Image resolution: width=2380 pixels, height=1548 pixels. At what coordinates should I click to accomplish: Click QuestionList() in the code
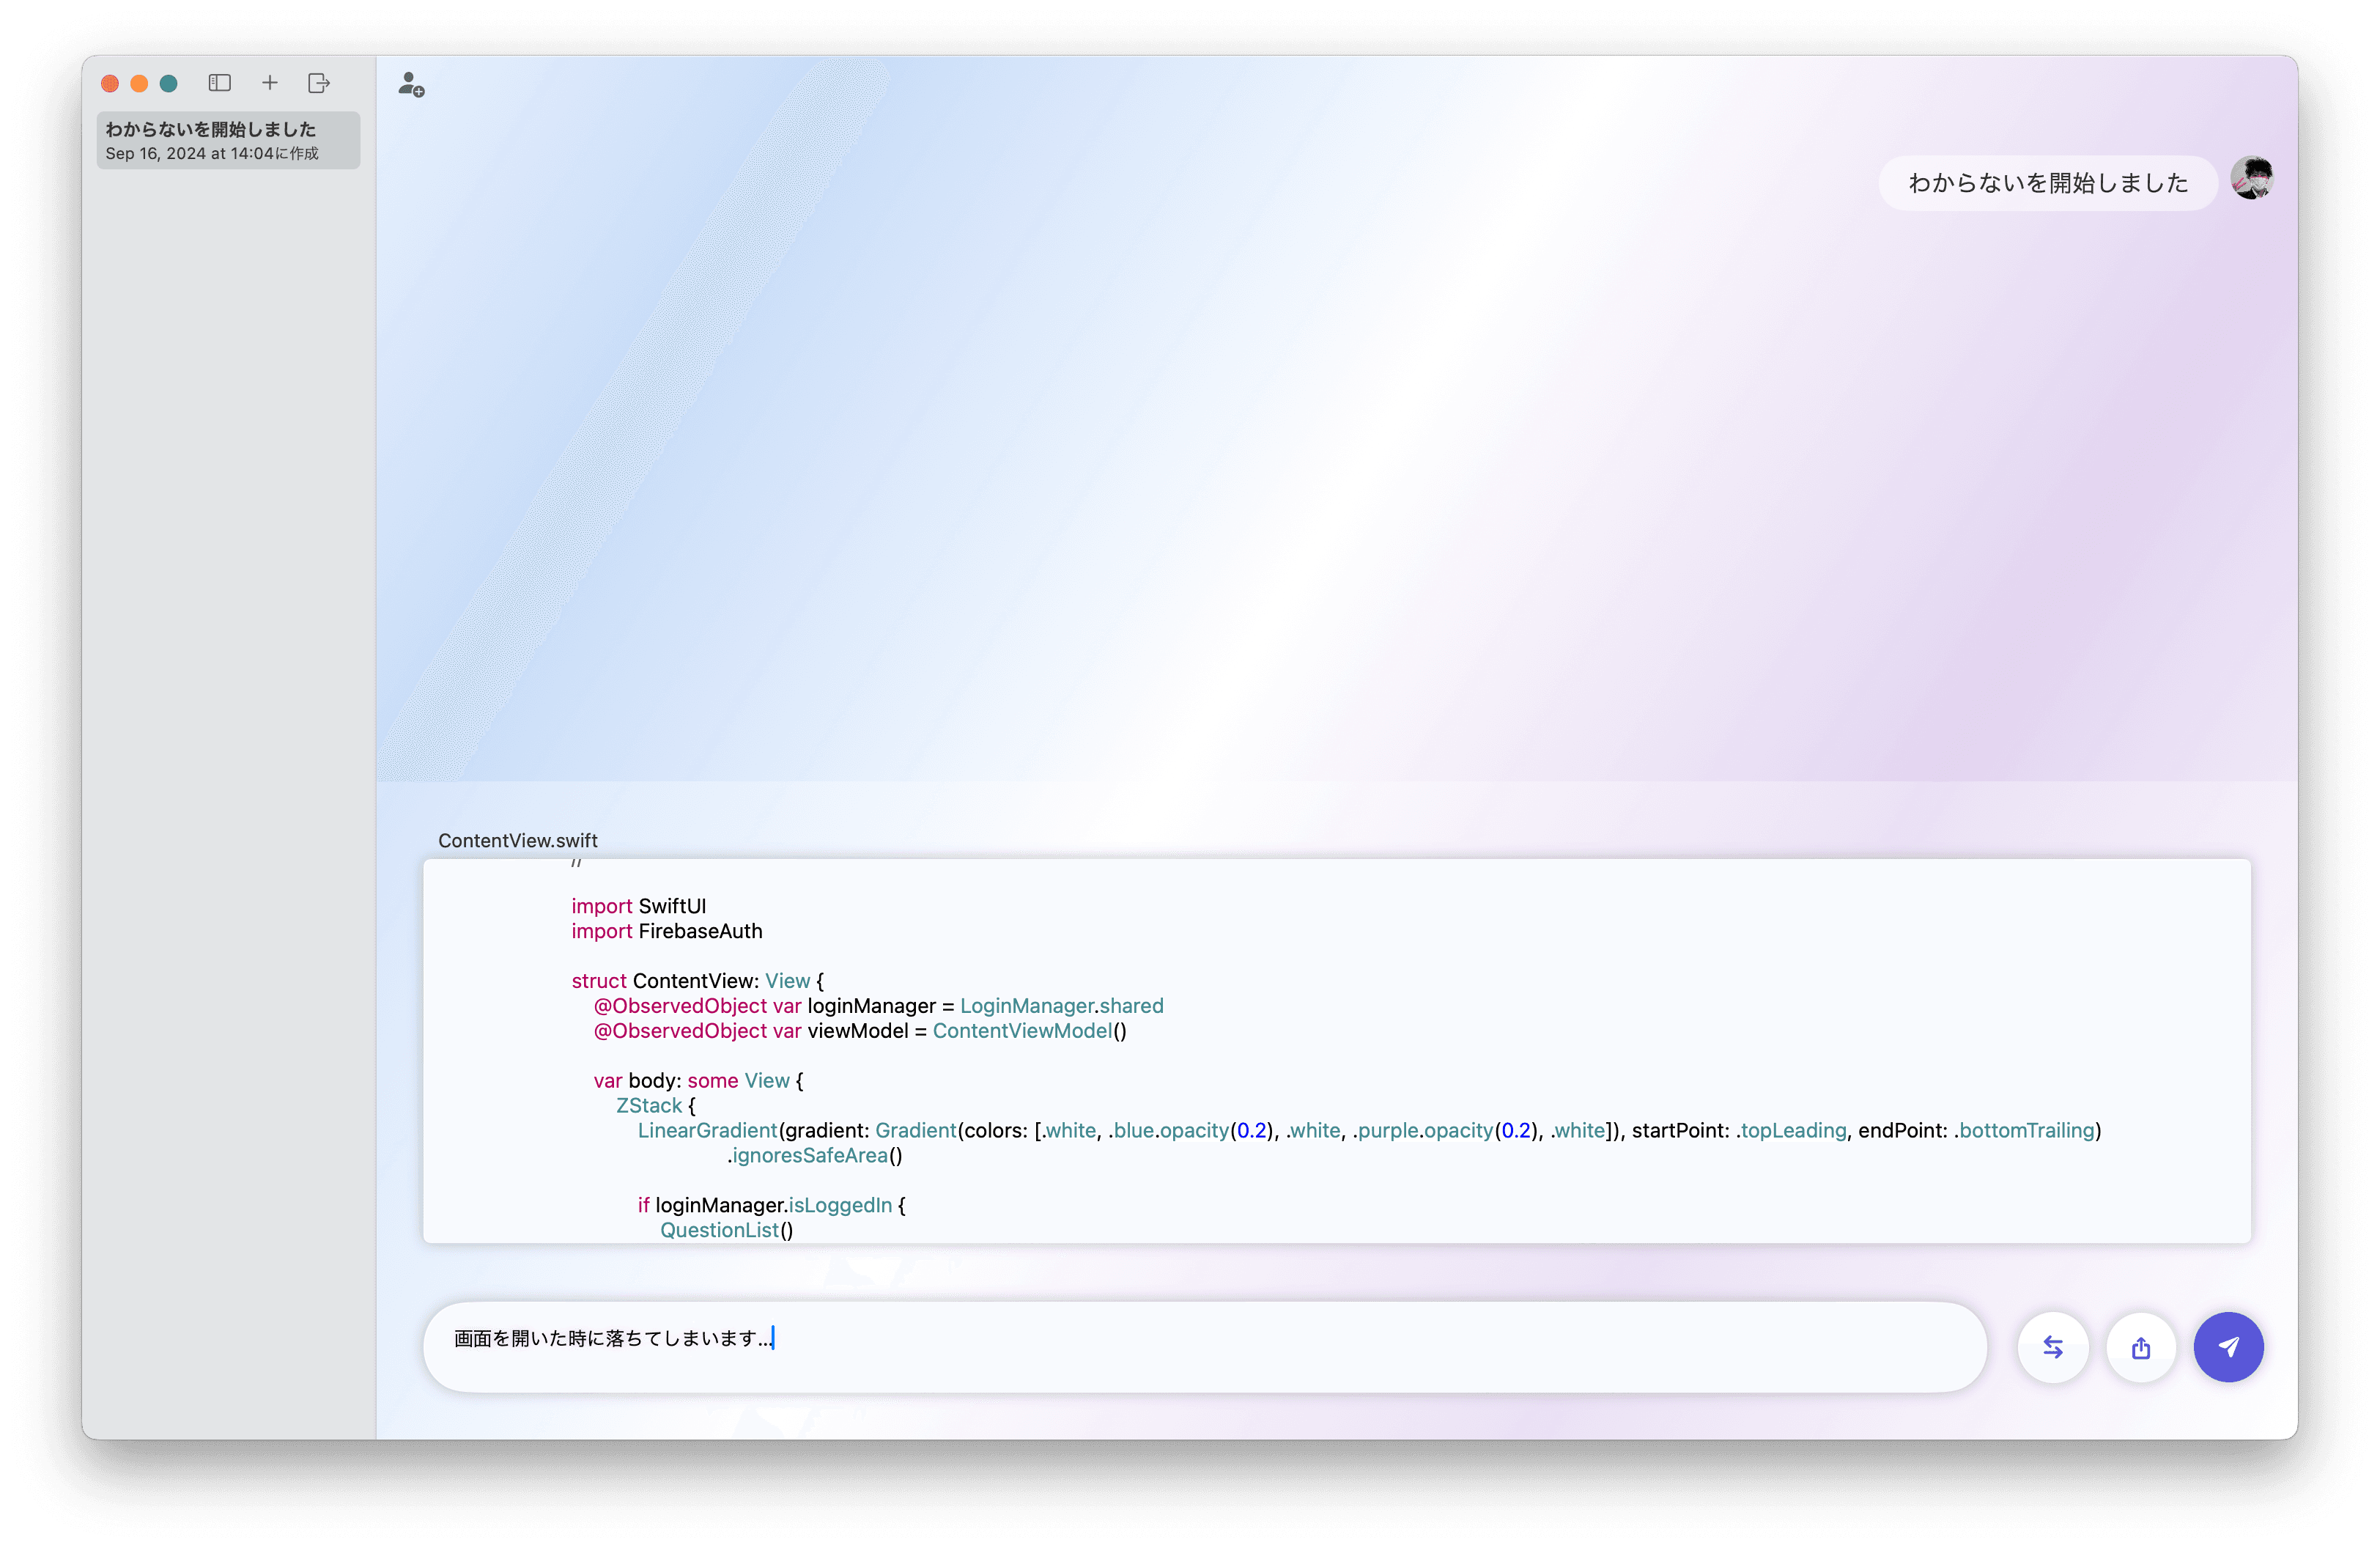click(727, 1230)
